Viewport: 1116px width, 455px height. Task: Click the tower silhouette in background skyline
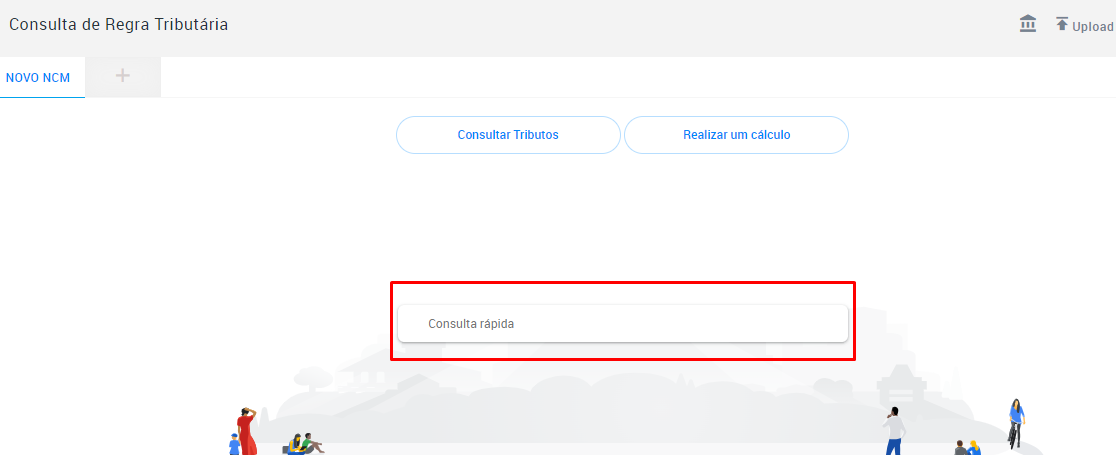click(x=902, y=385)
